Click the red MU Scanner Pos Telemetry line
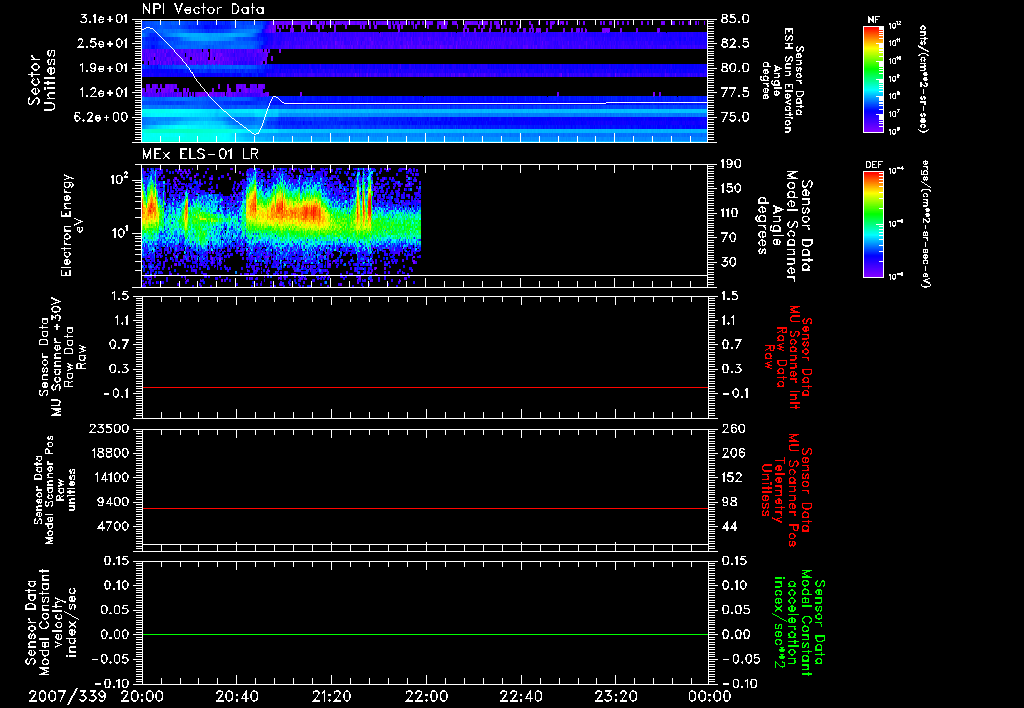The width and height of the screenshot is (1024, 708). pos(424,508)
